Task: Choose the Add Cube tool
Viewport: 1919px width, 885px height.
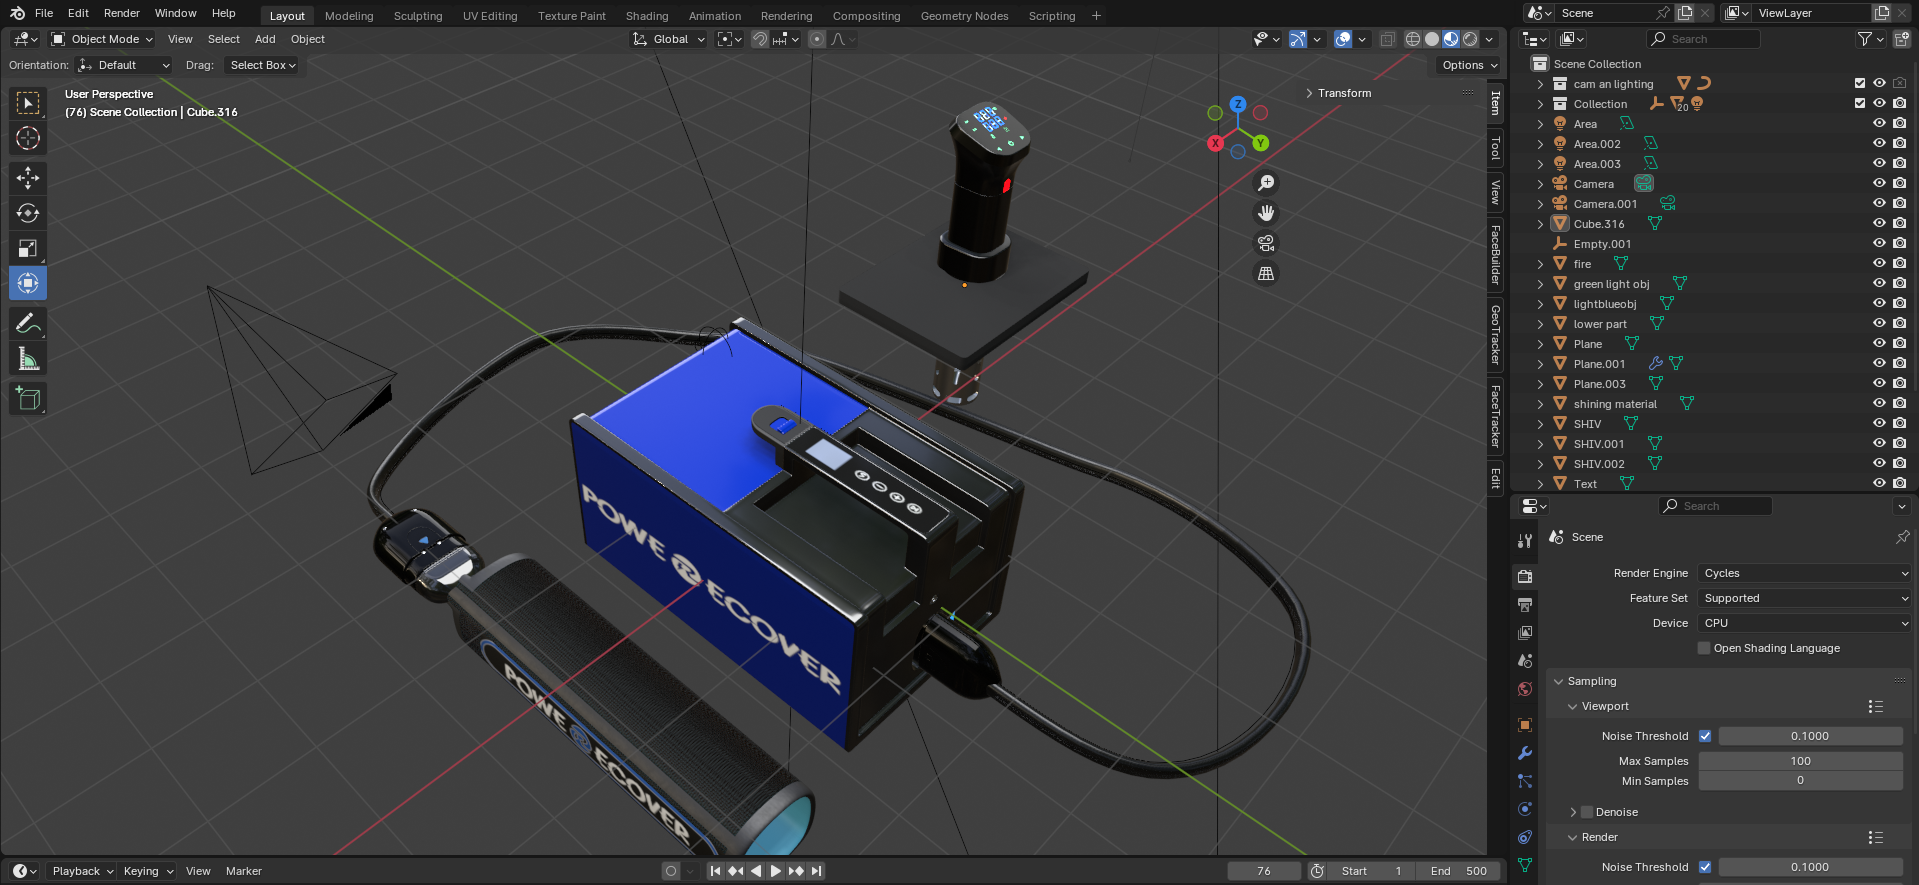Action: [28, 399]
